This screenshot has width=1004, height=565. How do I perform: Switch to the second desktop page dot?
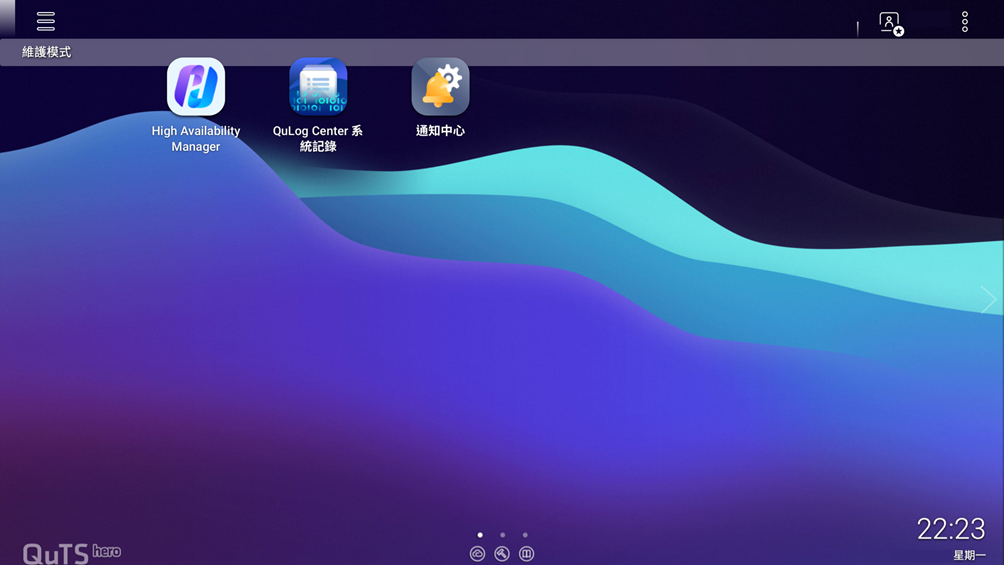click(503, 535)
